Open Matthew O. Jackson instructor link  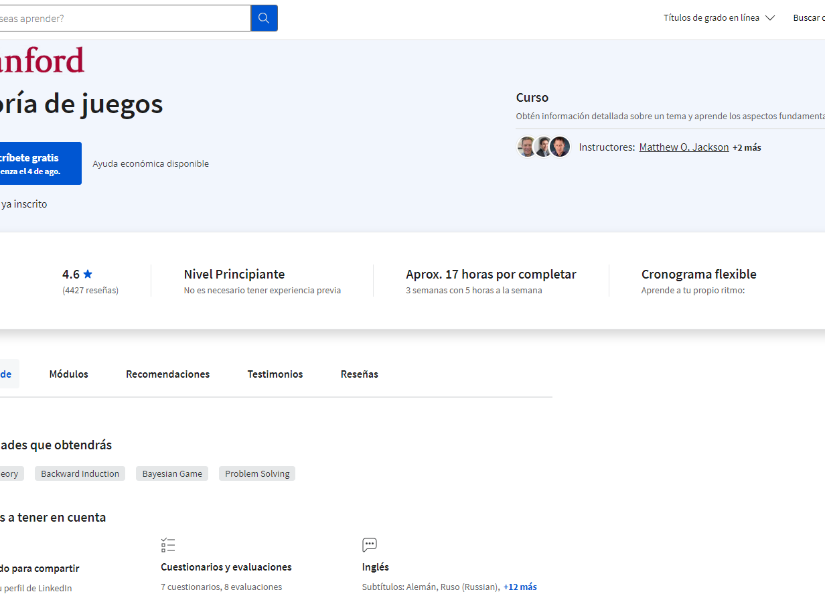point(683,147)
